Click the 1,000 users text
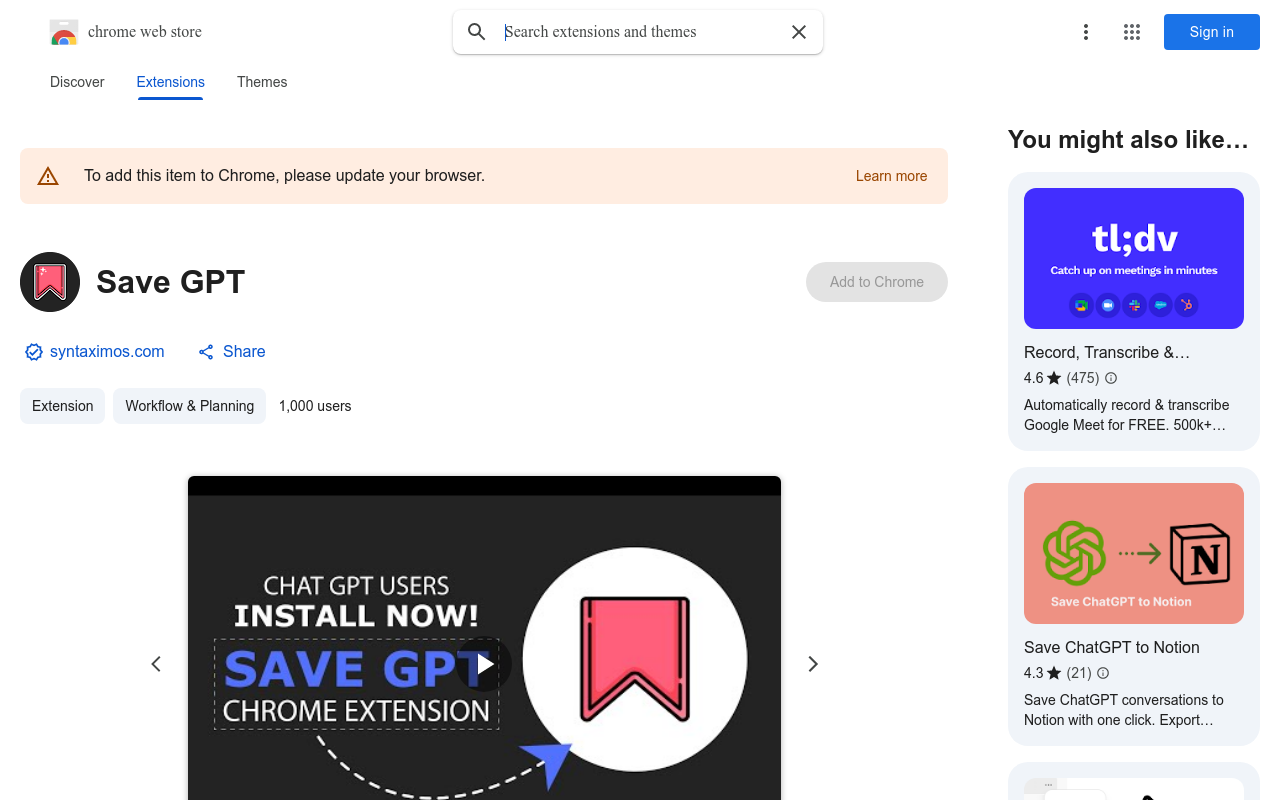The height and width of the screenshot is (800, 1280). [x=315, y=406]
